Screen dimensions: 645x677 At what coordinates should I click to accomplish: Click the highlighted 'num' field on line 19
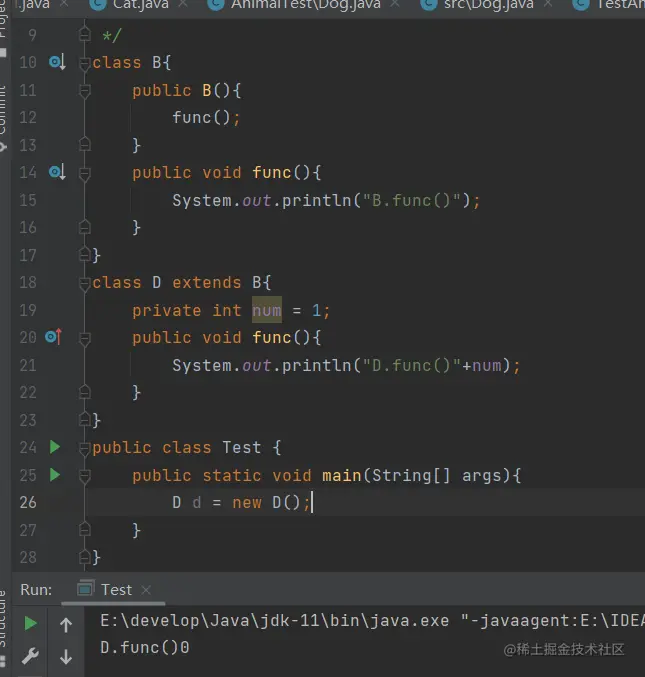tap(267, 310)
